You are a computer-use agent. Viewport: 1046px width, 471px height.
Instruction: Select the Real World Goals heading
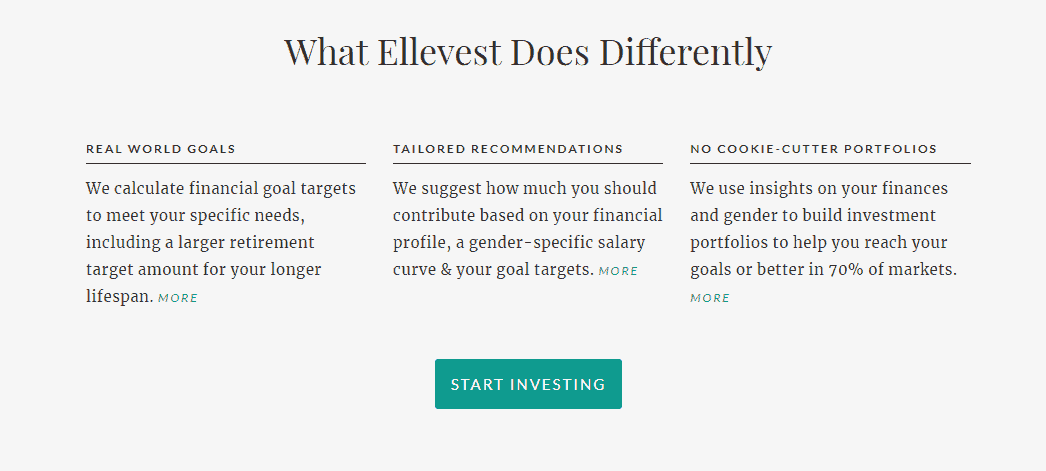[161, 149]
